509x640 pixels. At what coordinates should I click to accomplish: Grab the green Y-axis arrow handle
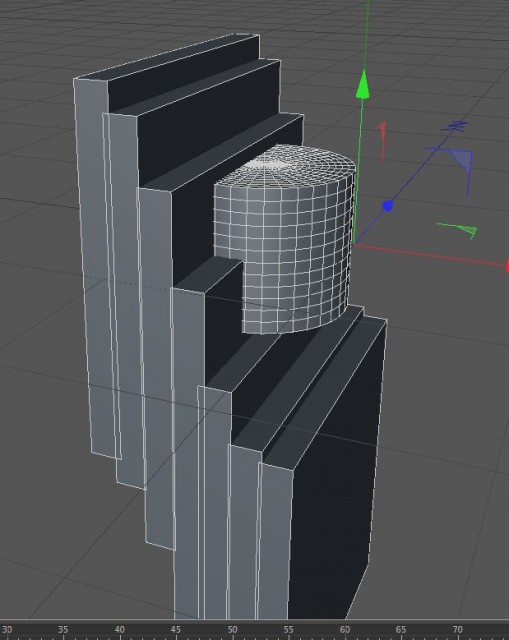(363, 85)
